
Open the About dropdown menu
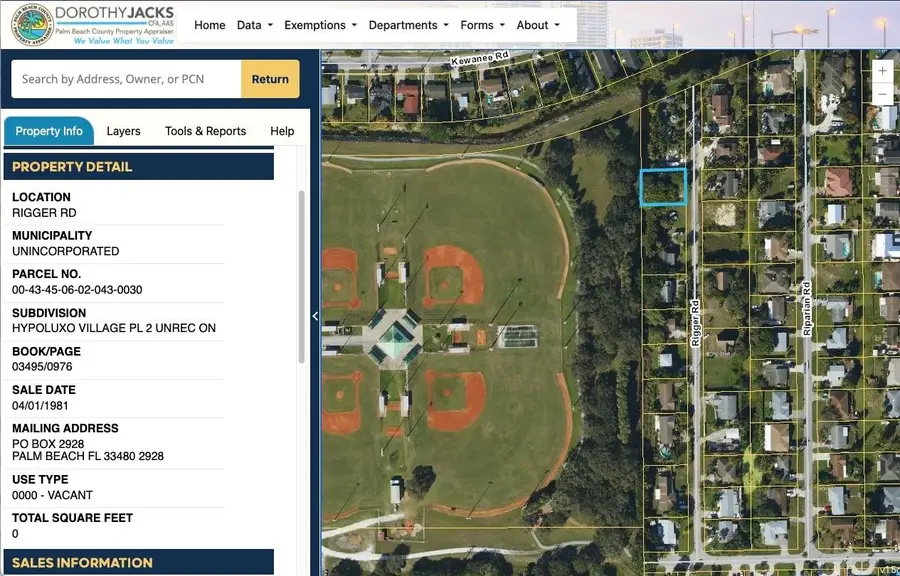coord(537,25)
